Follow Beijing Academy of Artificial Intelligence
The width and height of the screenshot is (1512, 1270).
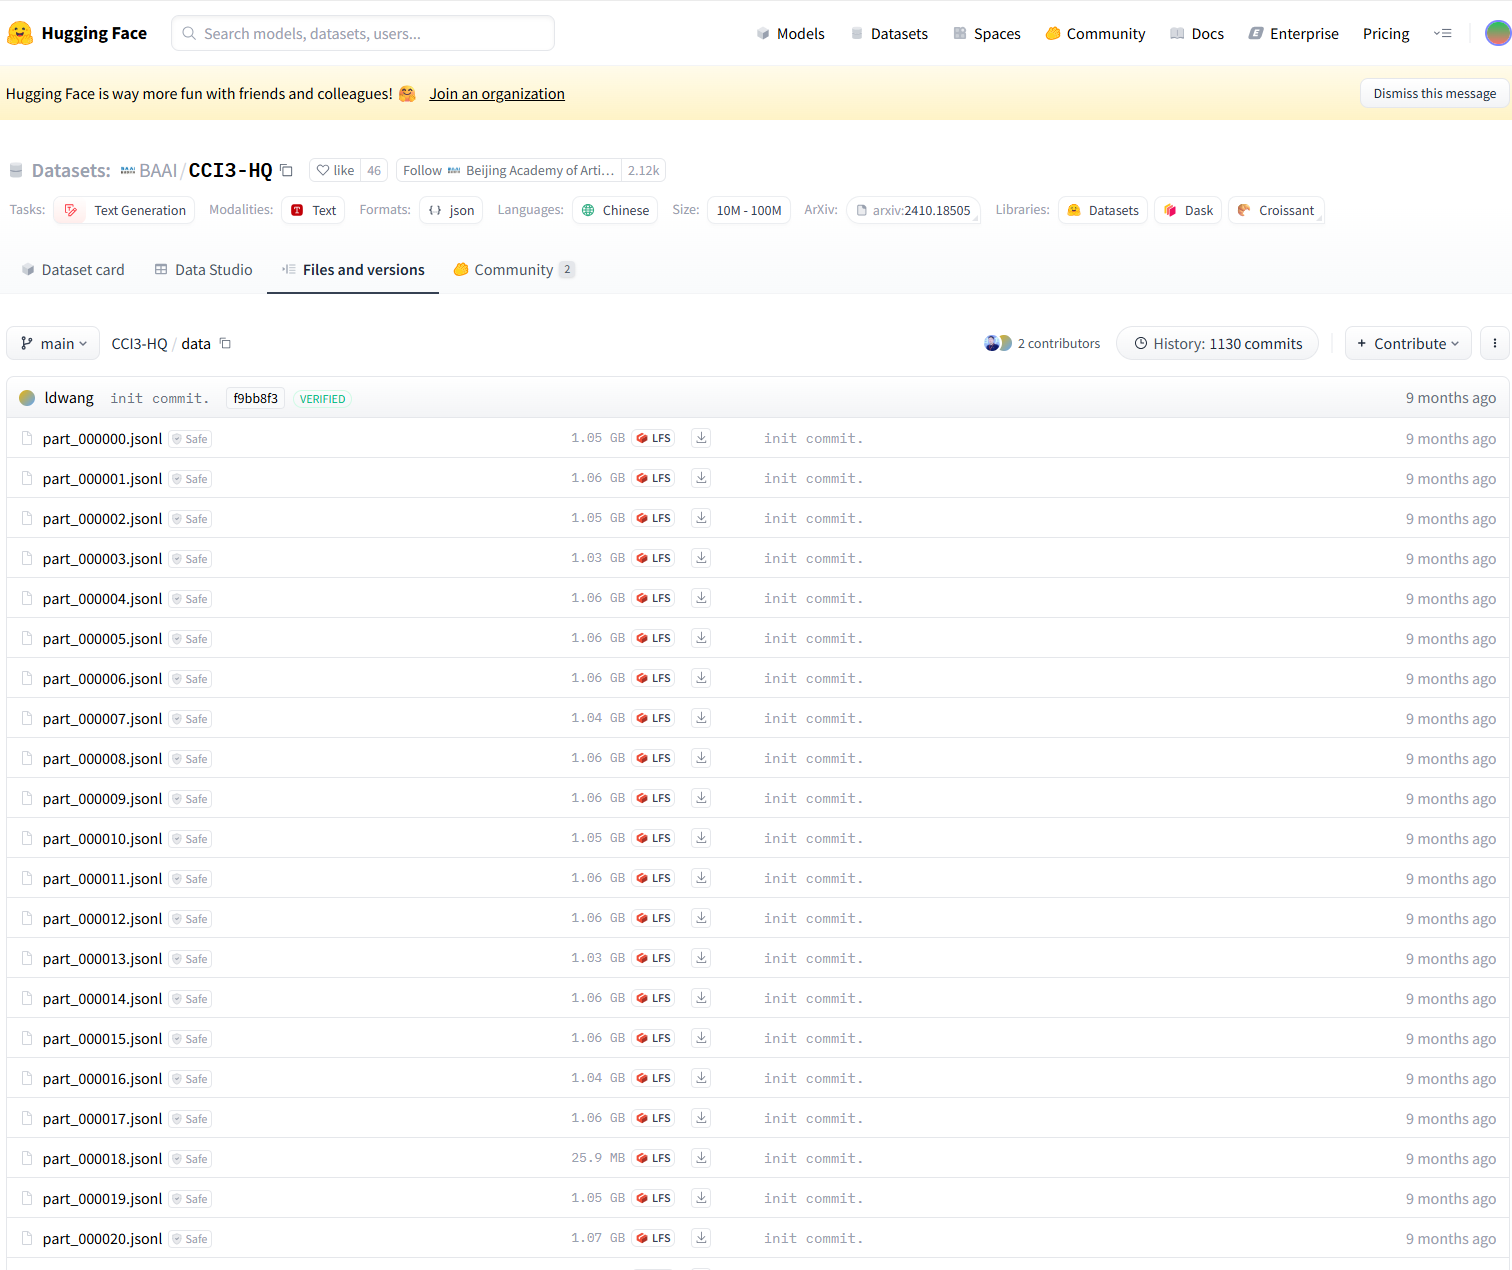click(x=509, y=170)
